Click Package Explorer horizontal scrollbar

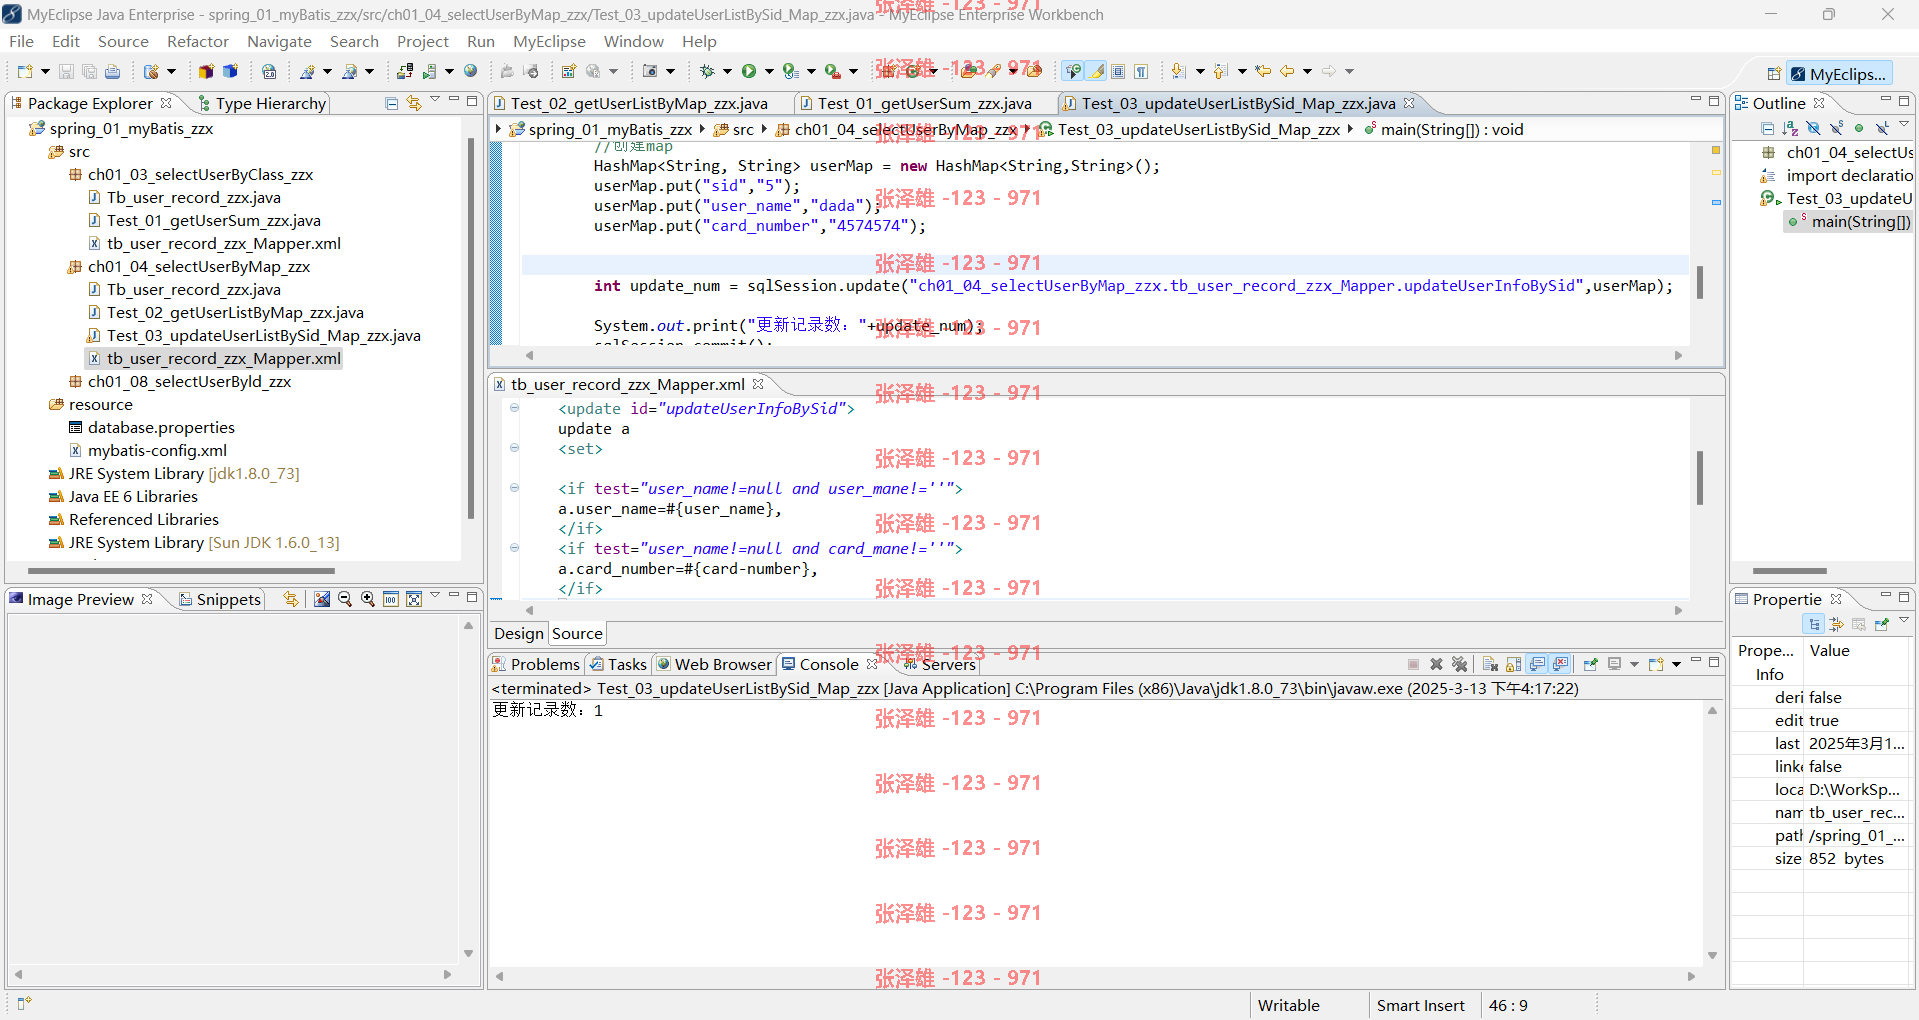(181, 570)
